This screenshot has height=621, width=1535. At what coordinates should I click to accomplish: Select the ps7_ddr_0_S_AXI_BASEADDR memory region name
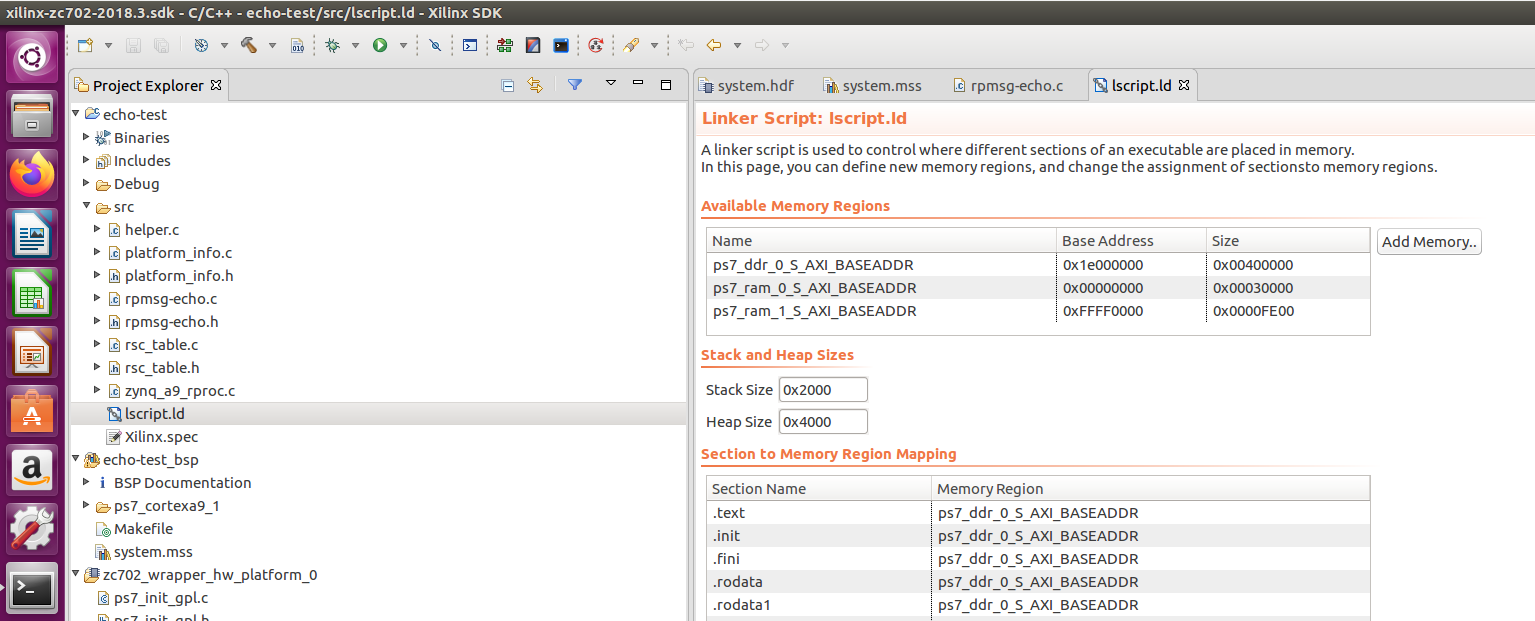tap(813, 265)
